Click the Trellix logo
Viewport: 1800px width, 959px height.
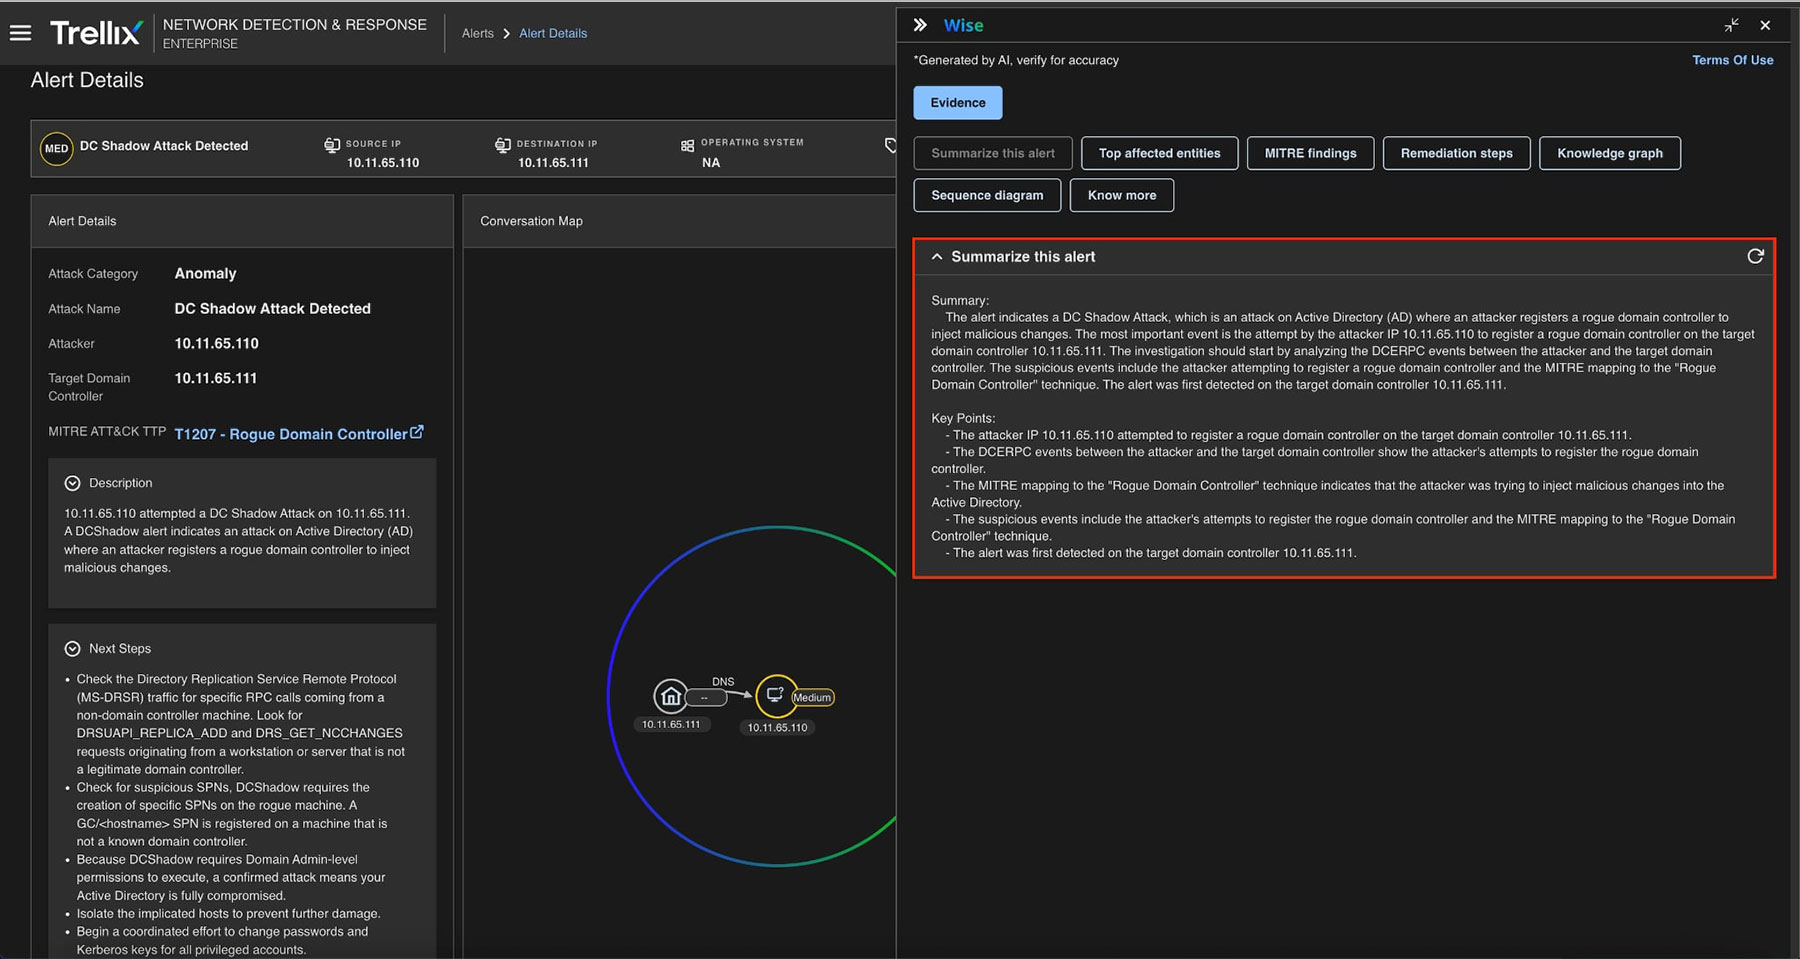click(x=95, y=33)
